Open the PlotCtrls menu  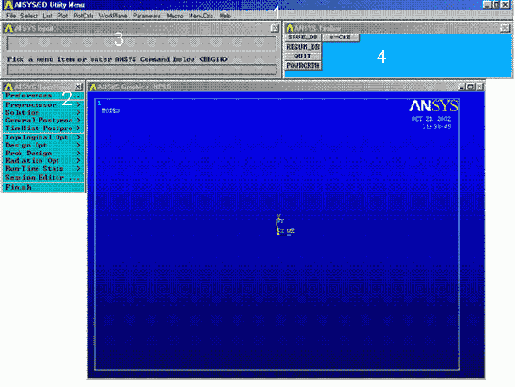coord(83,15)
